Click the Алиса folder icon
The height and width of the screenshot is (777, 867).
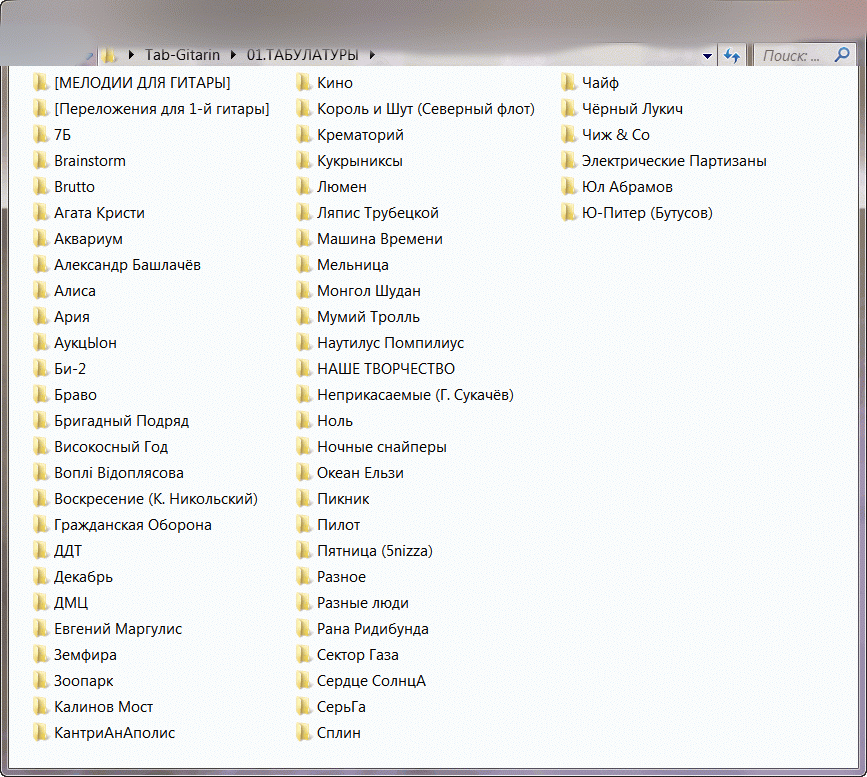click(x=40, y=290)
